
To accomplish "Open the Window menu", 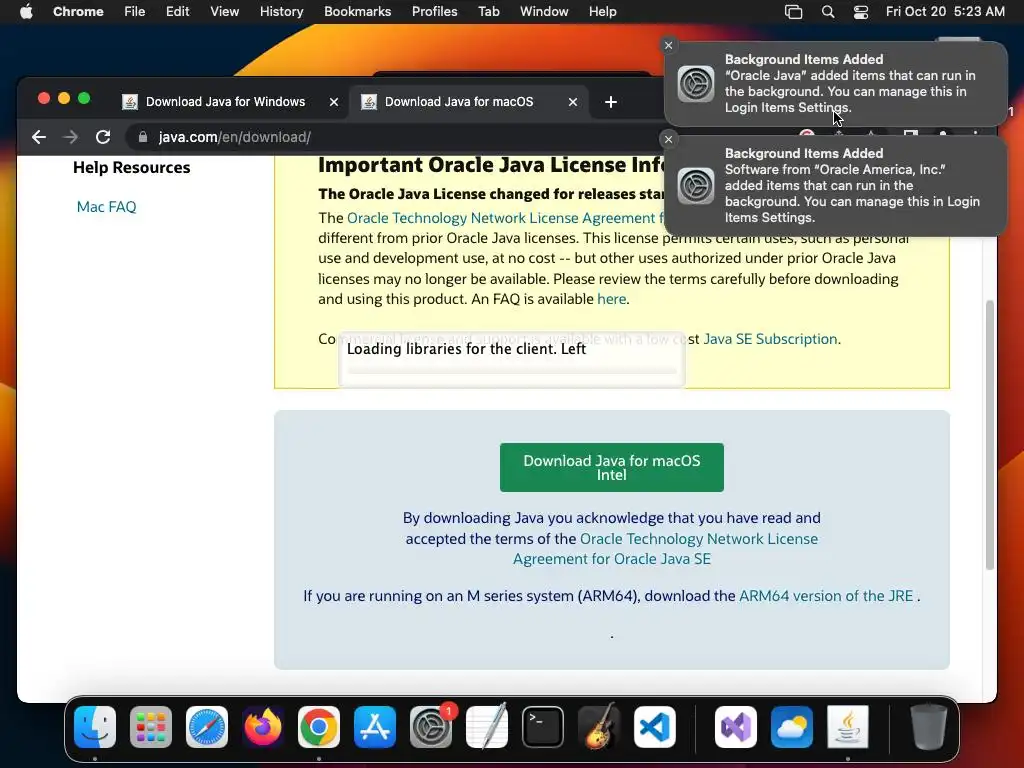I will click(544, 12).
